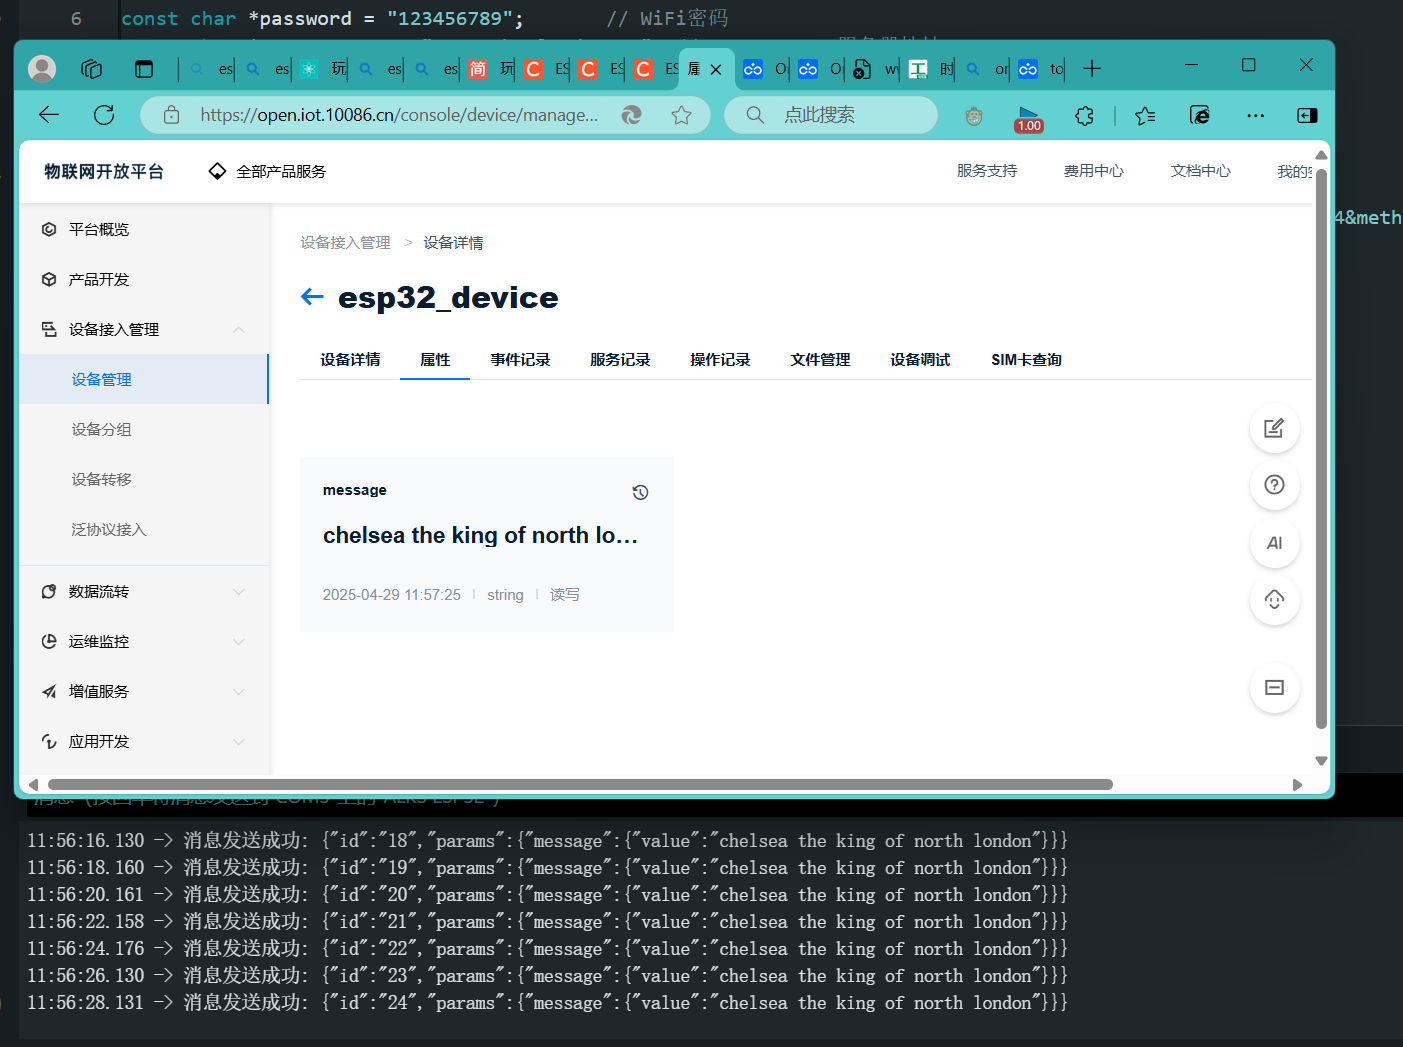This screenshot has width=1403, height=1047.
Task: Click the message value chelsea the king text
Action: tap(480, 535)
